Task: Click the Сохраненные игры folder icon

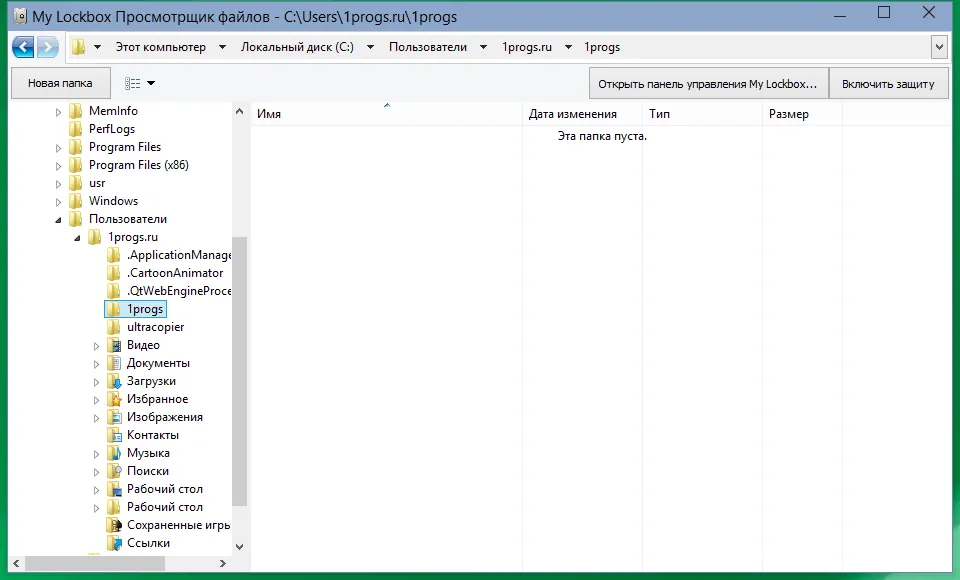Action: 114,525
